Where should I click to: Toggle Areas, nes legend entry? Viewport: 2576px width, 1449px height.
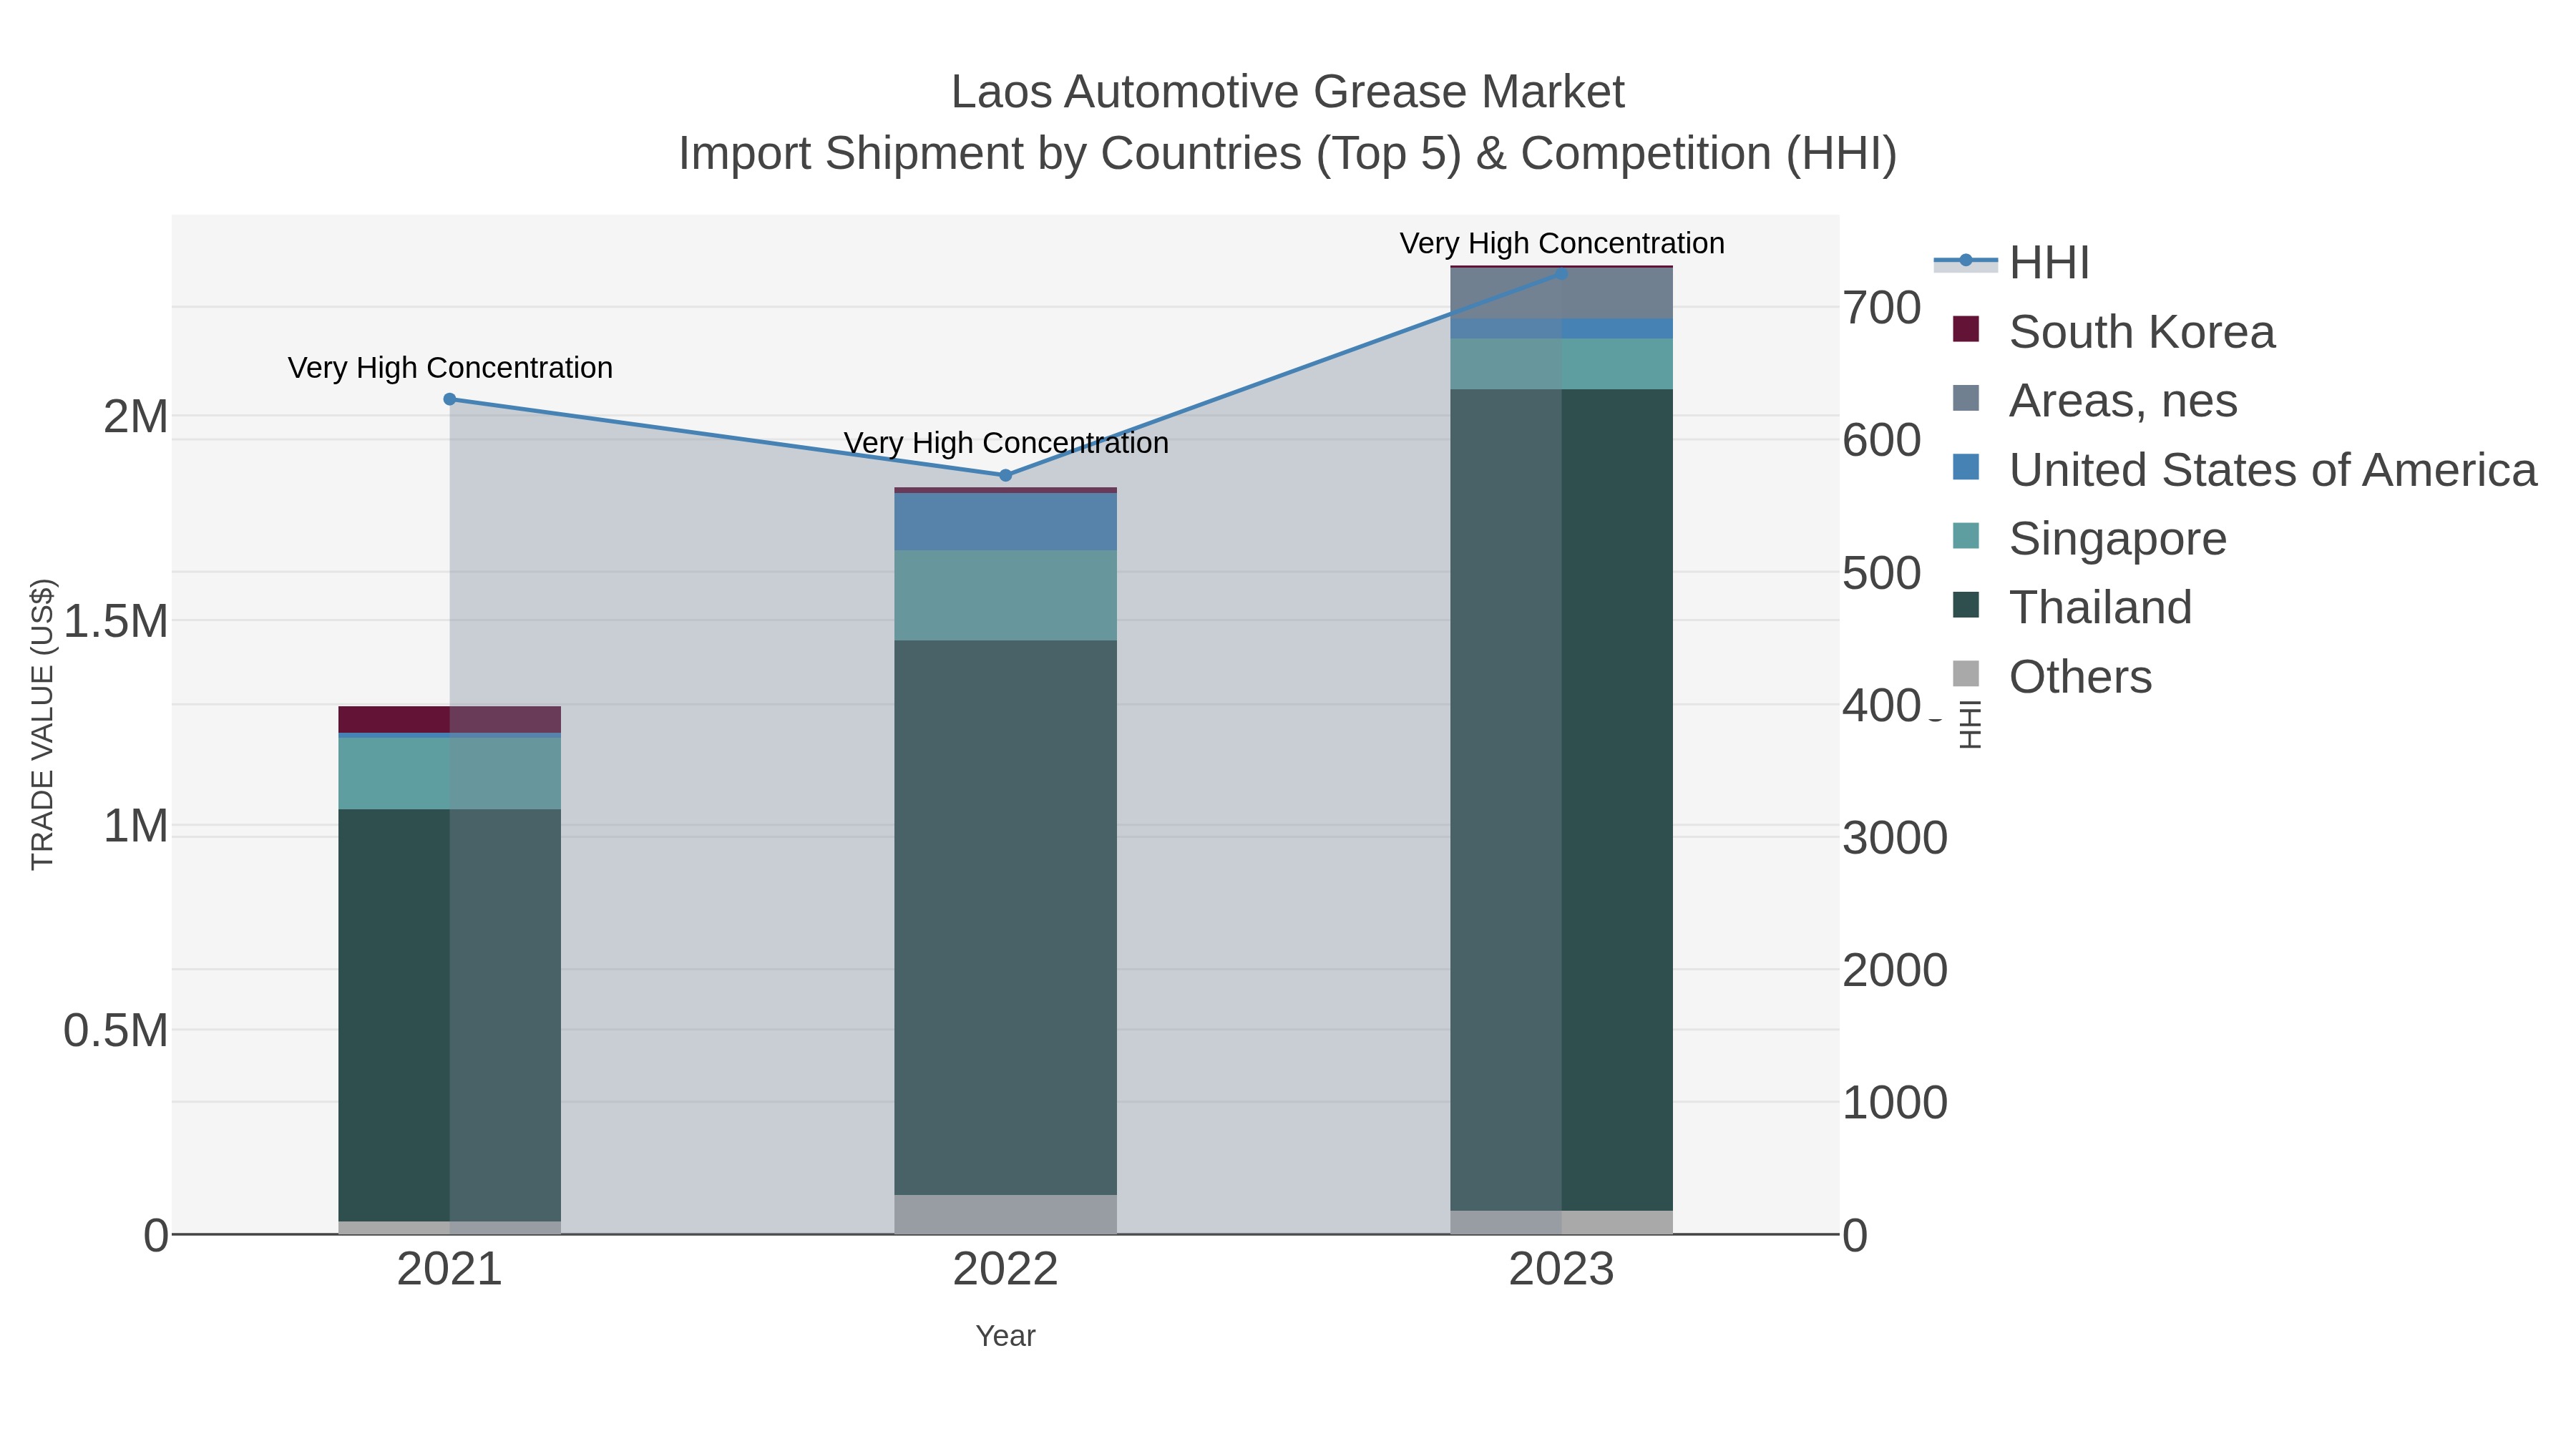coord(2095,401)
